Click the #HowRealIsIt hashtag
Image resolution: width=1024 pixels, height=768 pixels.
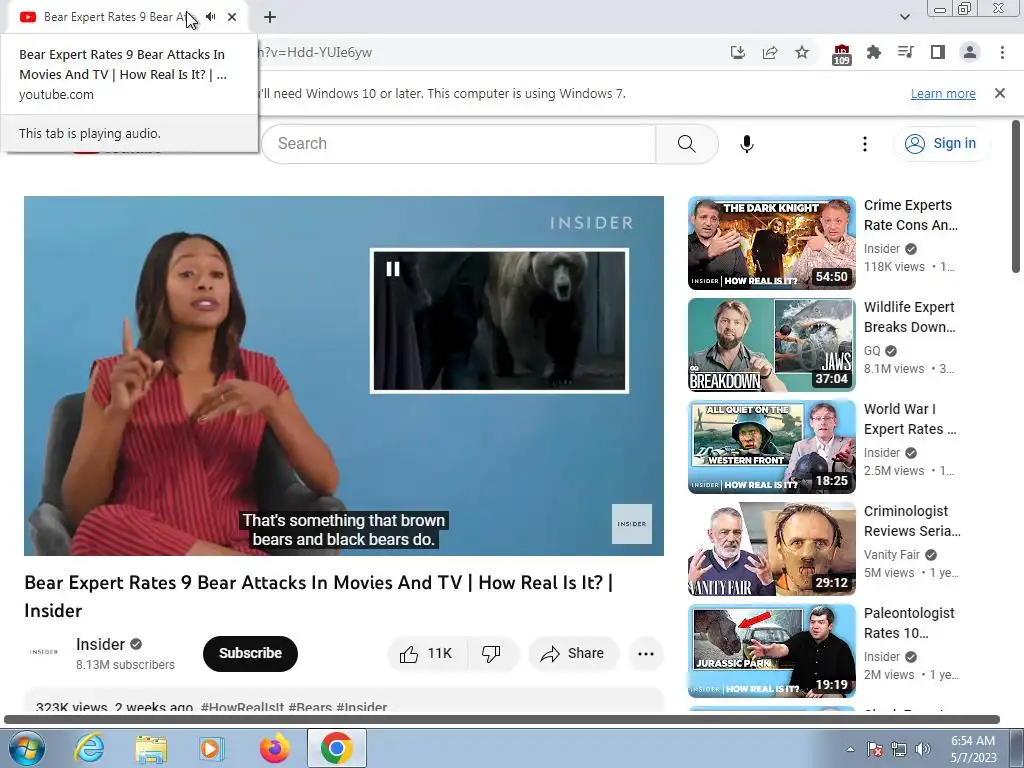[x=242, y=707]
